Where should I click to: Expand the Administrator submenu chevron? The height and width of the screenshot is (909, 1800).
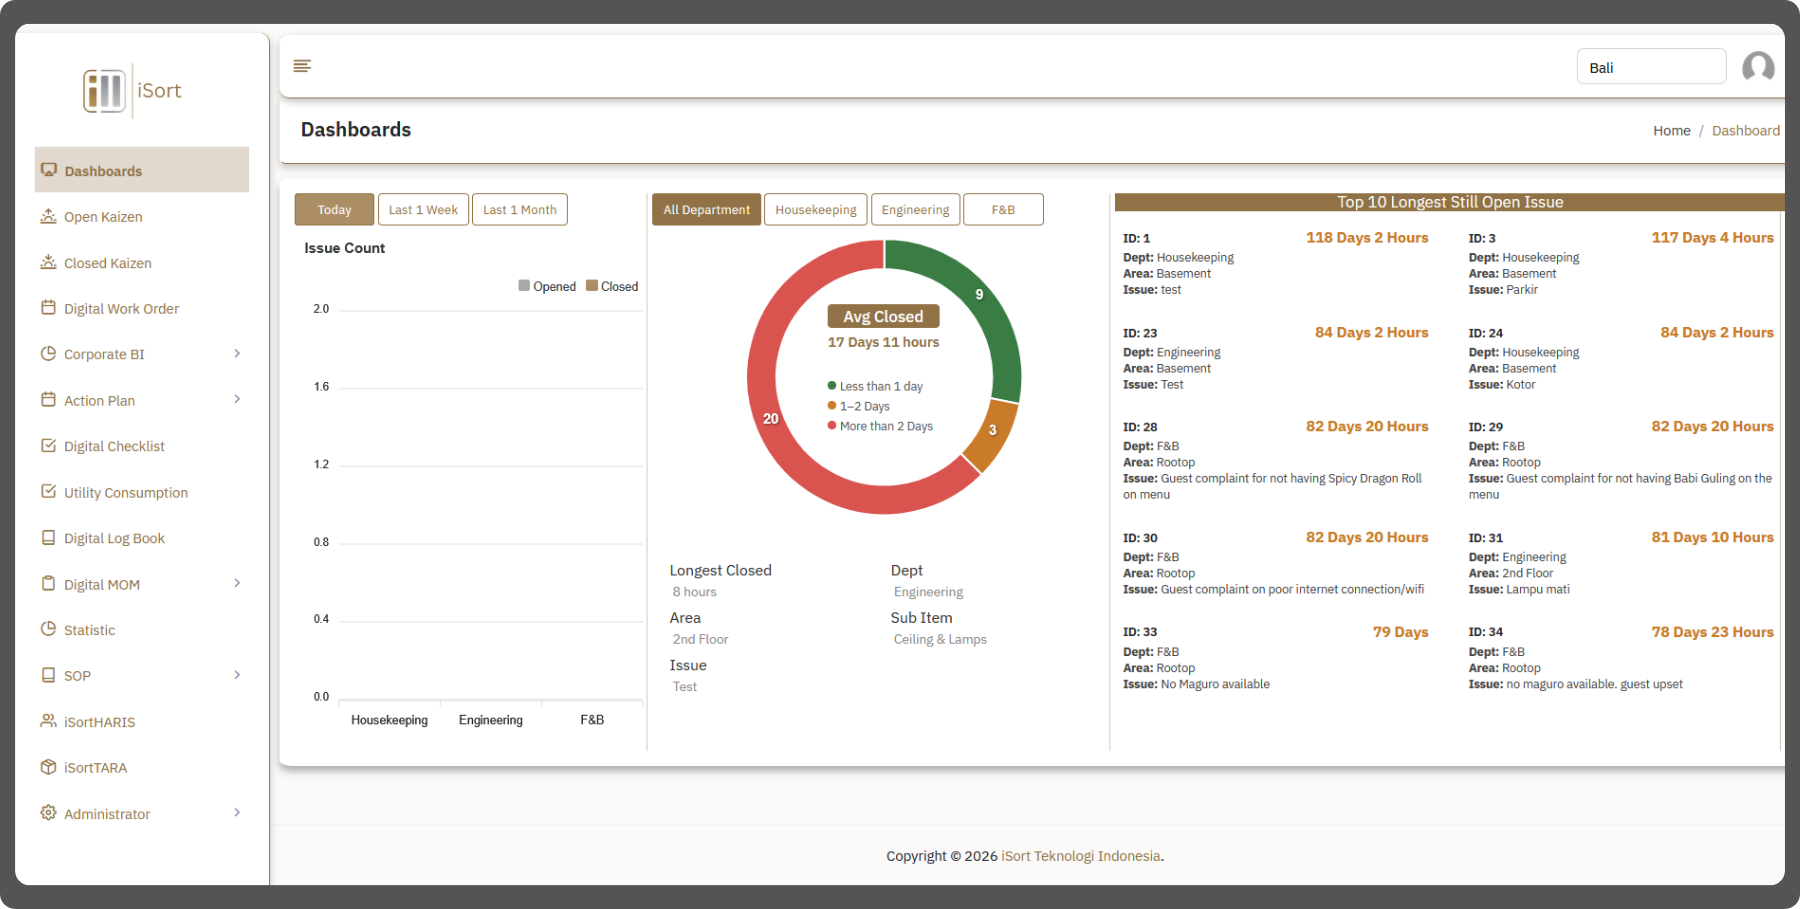click(x=237, y=812)
